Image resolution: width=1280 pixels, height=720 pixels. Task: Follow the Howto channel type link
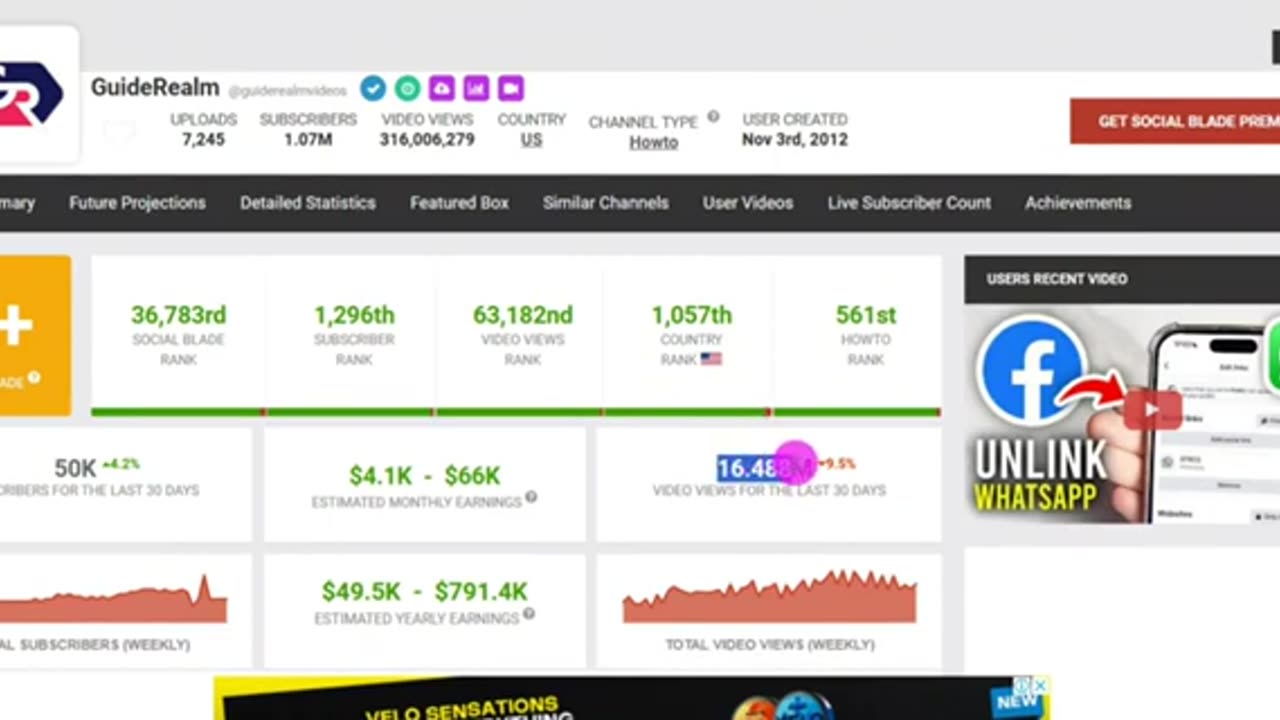[x=653, y=142]
